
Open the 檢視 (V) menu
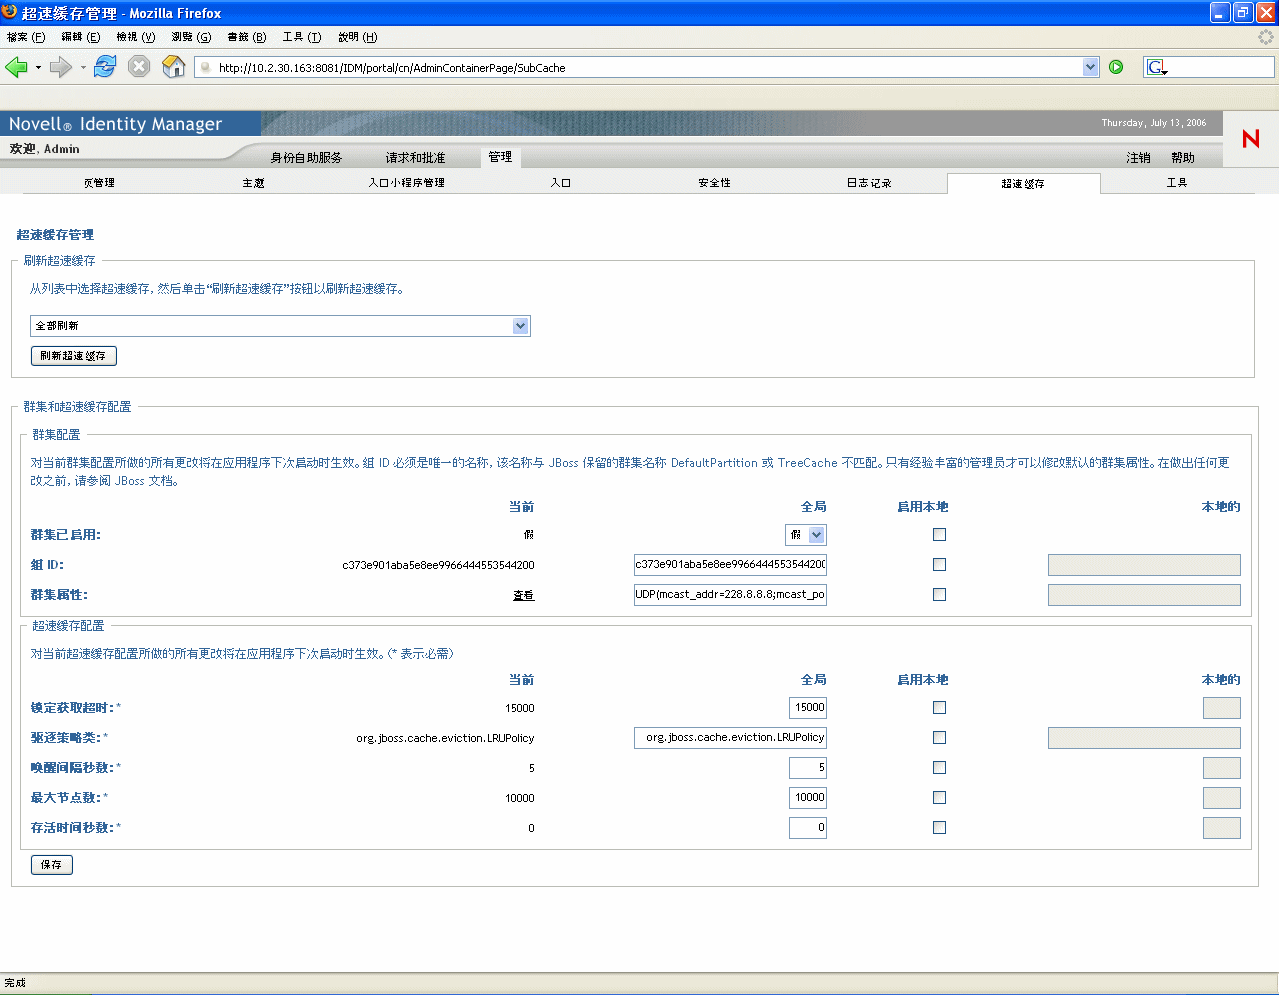click(136, 37)
